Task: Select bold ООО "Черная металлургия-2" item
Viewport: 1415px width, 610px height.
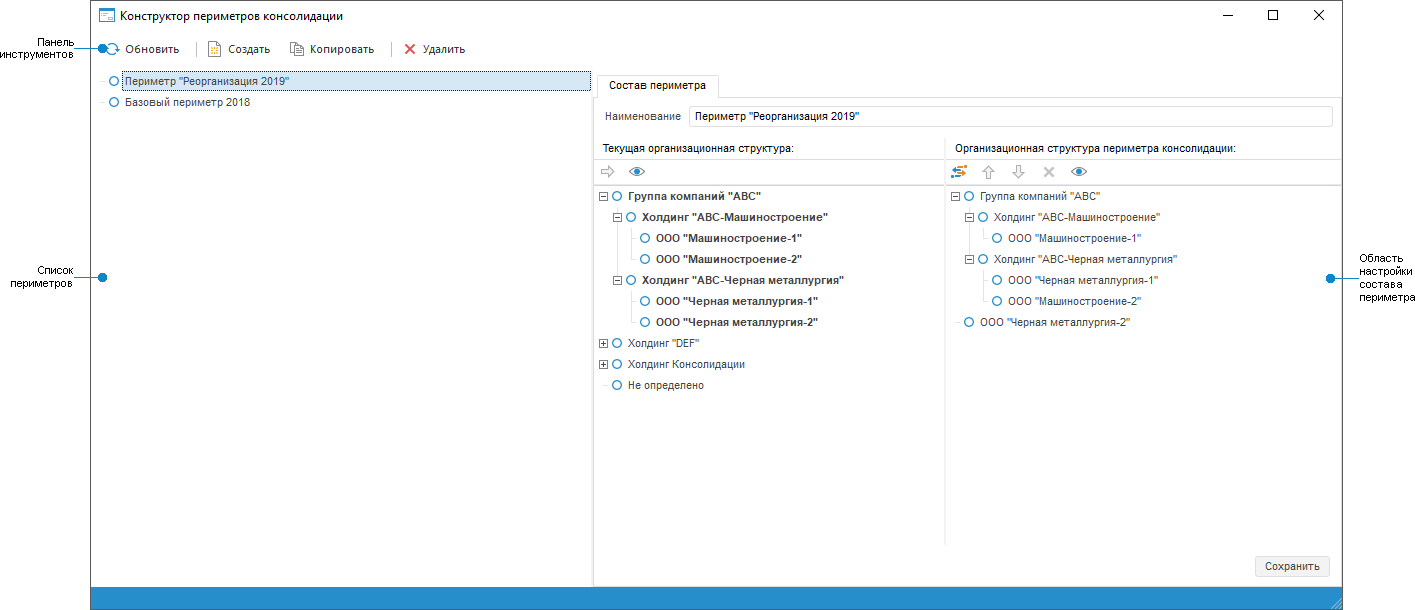Action: (737, 322)
